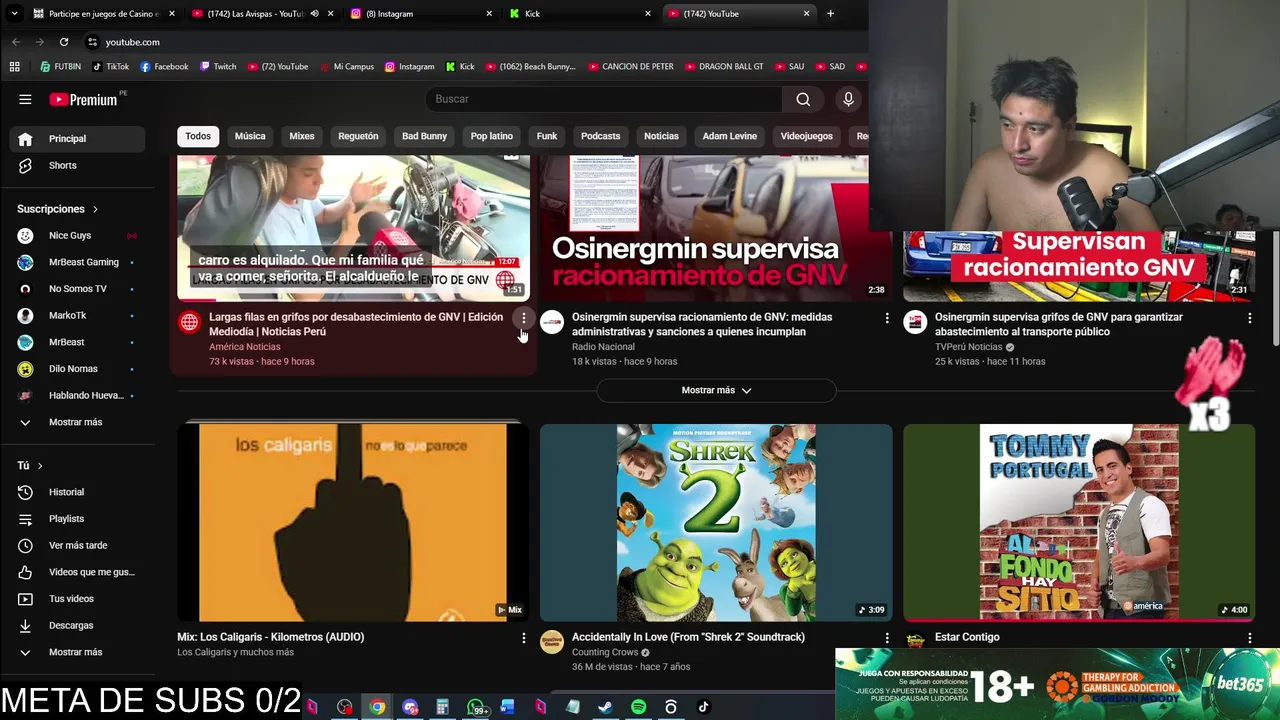
Task: Open the Kick bookmark
Action: coord(460,67)
